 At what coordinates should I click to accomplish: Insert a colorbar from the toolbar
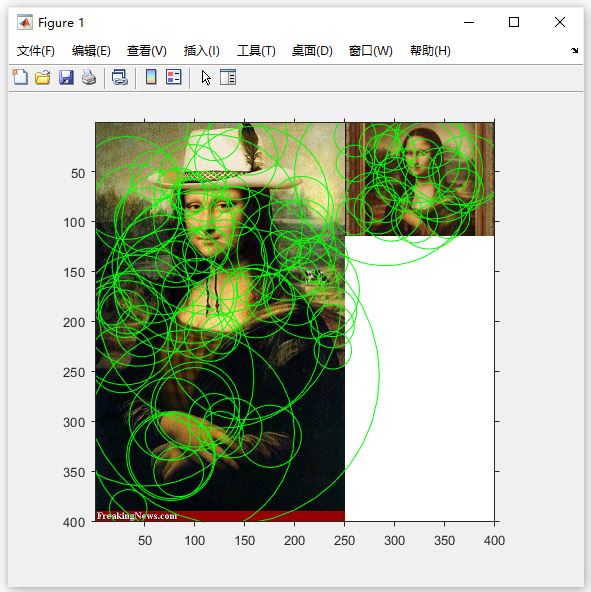point(151,77)
